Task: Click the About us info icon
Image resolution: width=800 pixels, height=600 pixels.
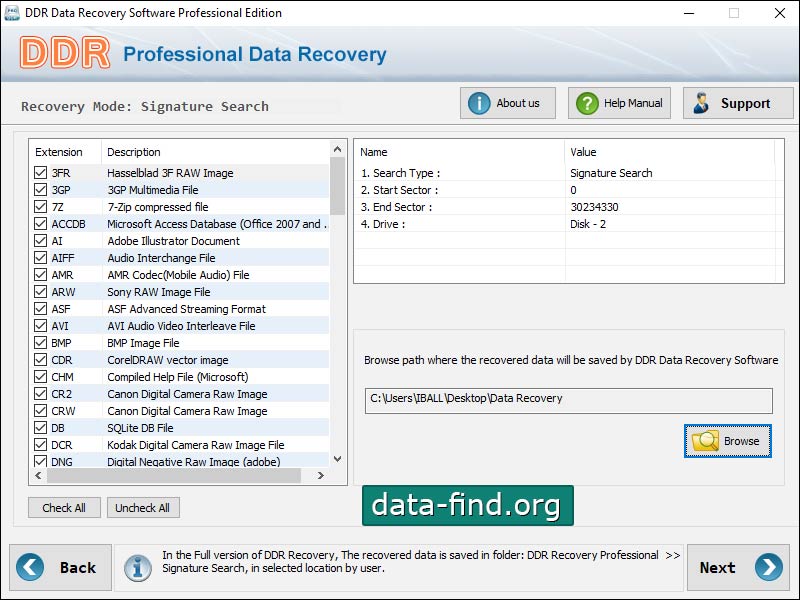Action: pos(480,103)
